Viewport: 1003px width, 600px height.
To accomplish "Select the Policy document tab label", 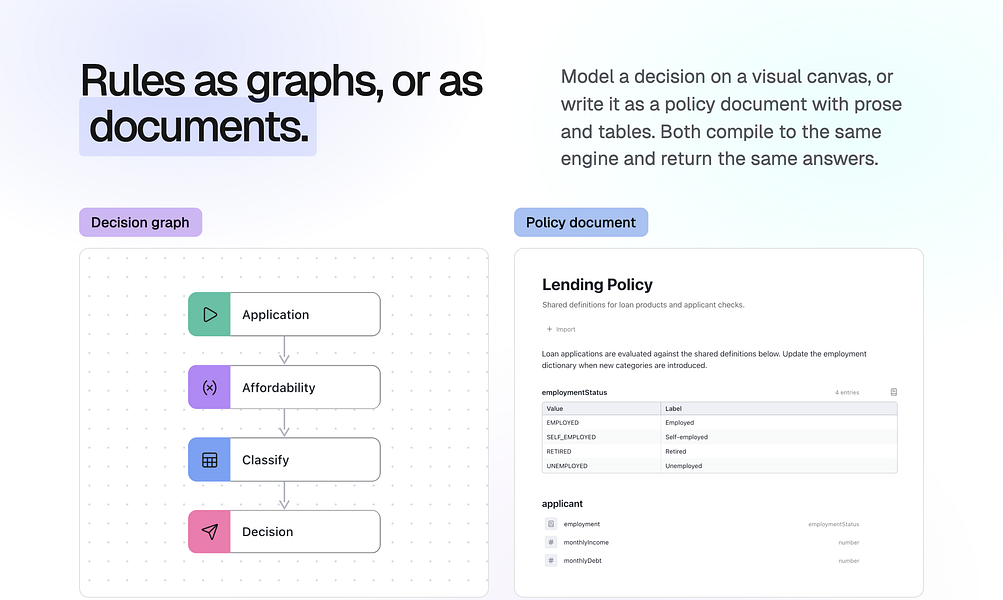I will 581,223.
